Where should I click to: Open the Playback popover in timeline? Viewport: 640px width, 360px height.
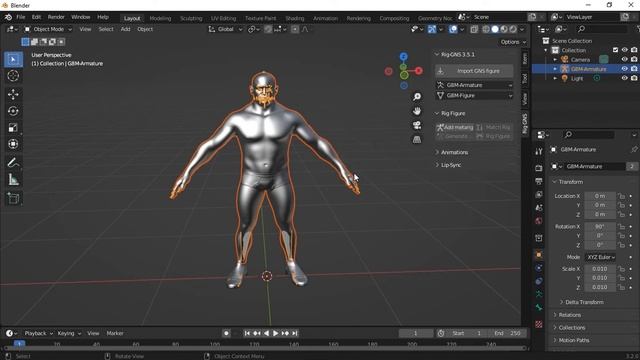click(x=38, y=333)
